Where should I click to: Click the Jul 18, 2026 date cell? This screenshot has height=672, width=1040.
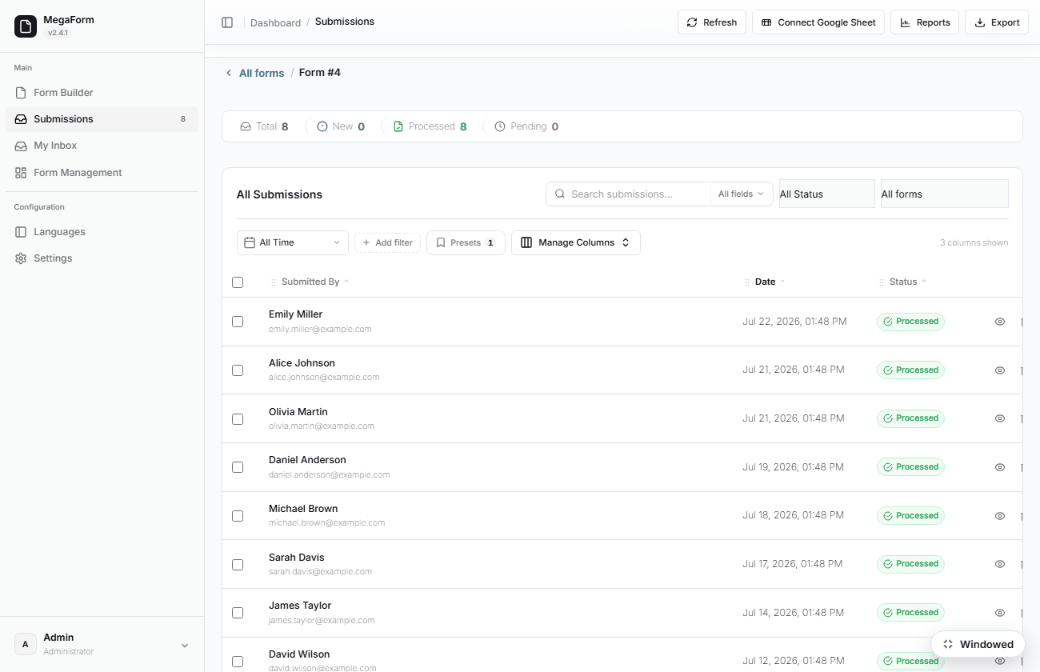coord(793,515)
